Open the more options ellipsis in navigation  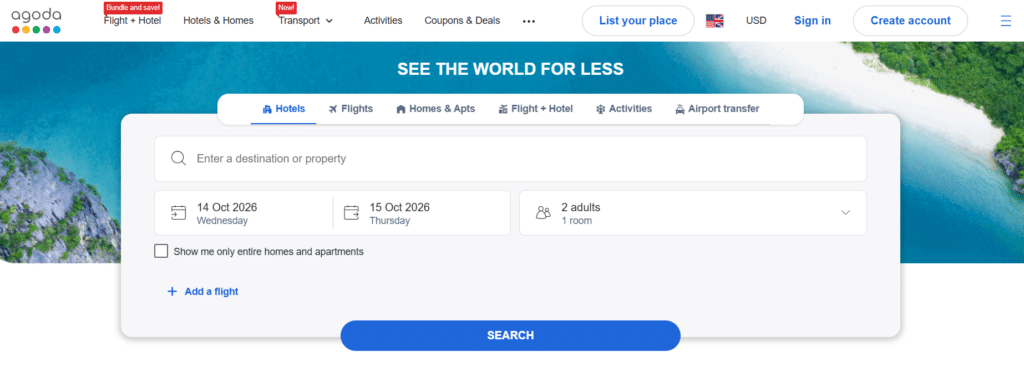click(x=529, y=21)
